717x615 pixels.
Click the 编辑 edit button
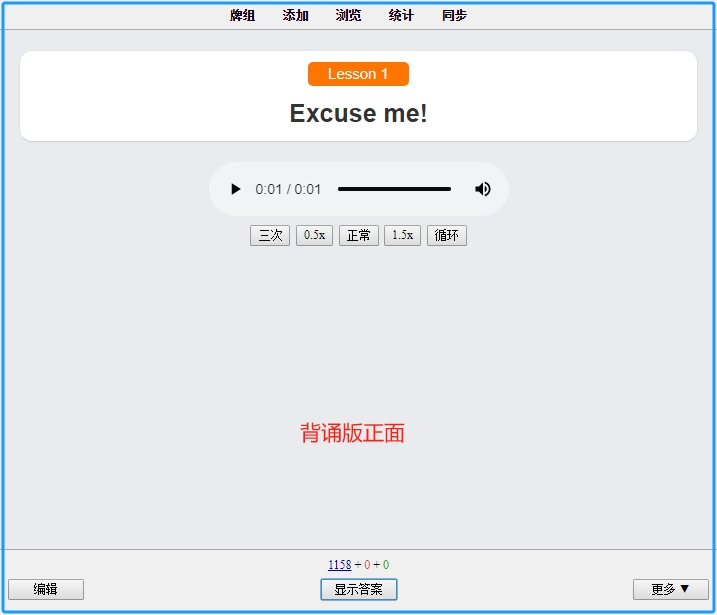click(x=46, y=589)
